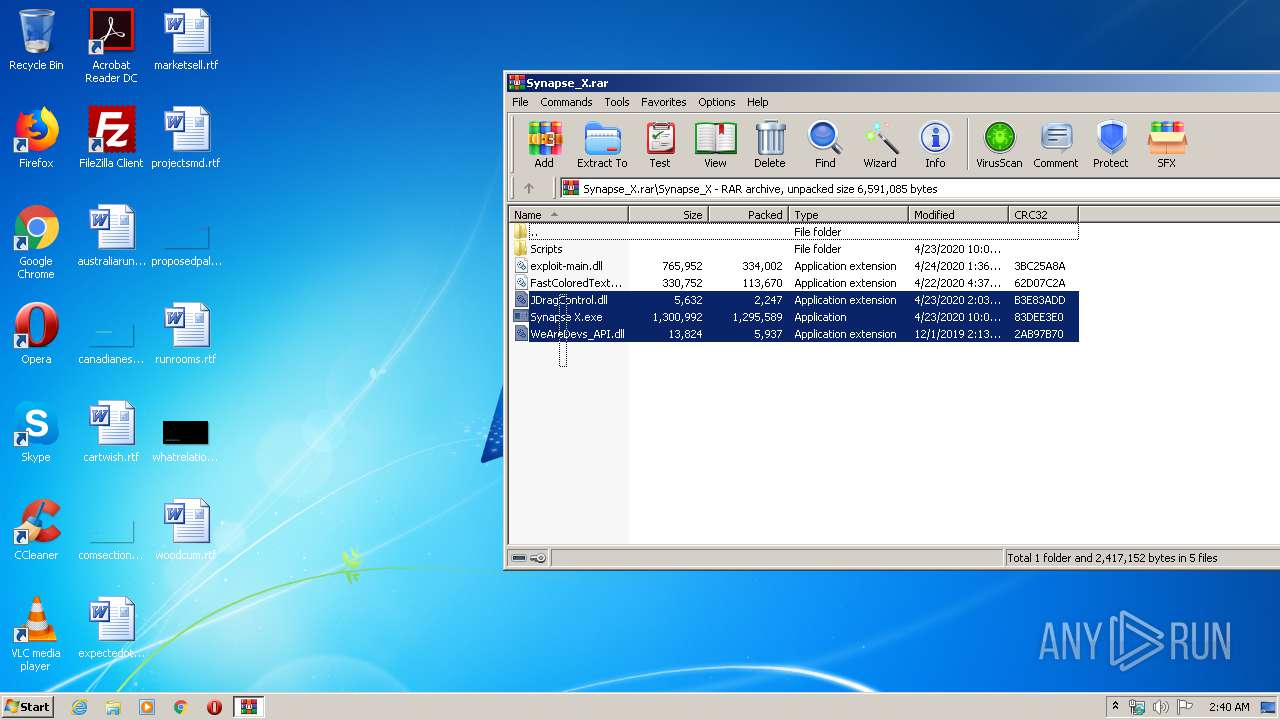Click the Find magnifier icon
The width and height of the screenshot is (1280, 720).
coord(825,145)
